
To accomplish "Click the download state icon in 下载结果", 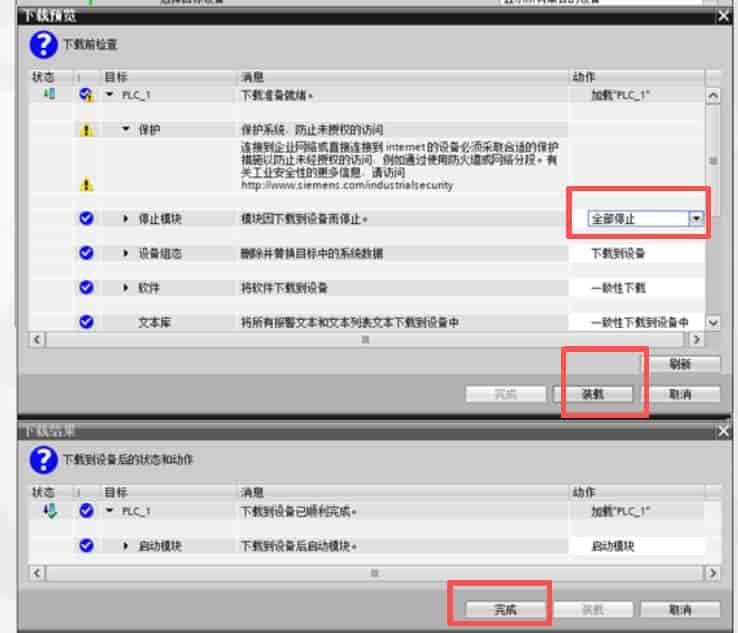I will [49, 511].
